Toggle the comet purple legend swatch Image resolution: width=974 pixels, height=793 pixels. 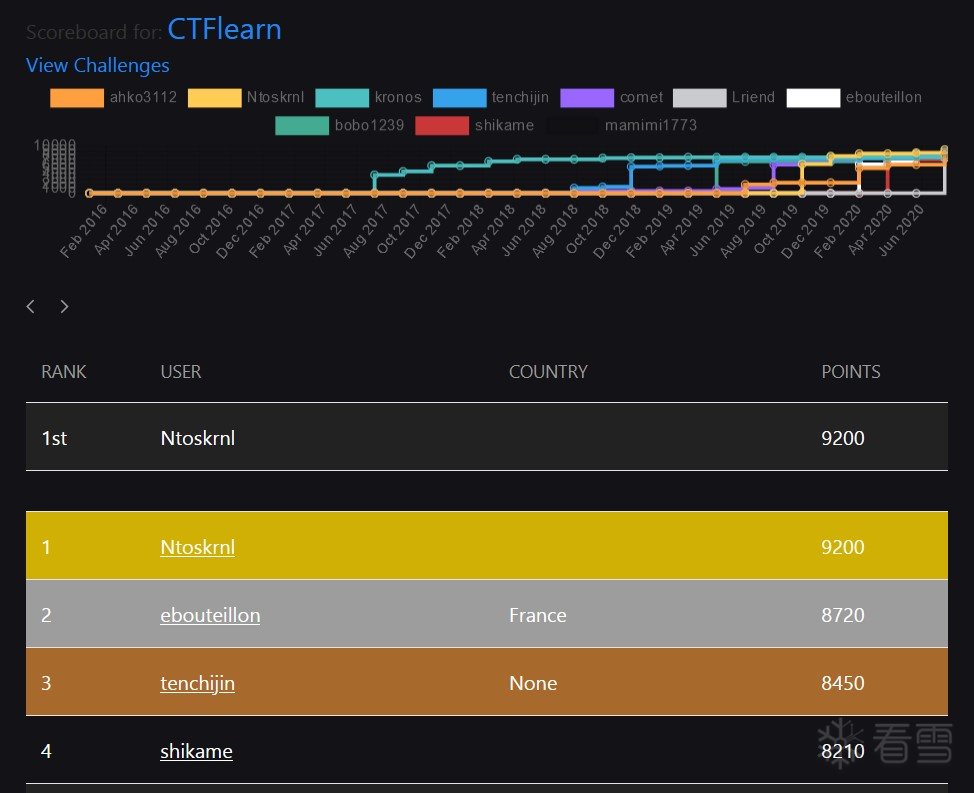(587, 97)
